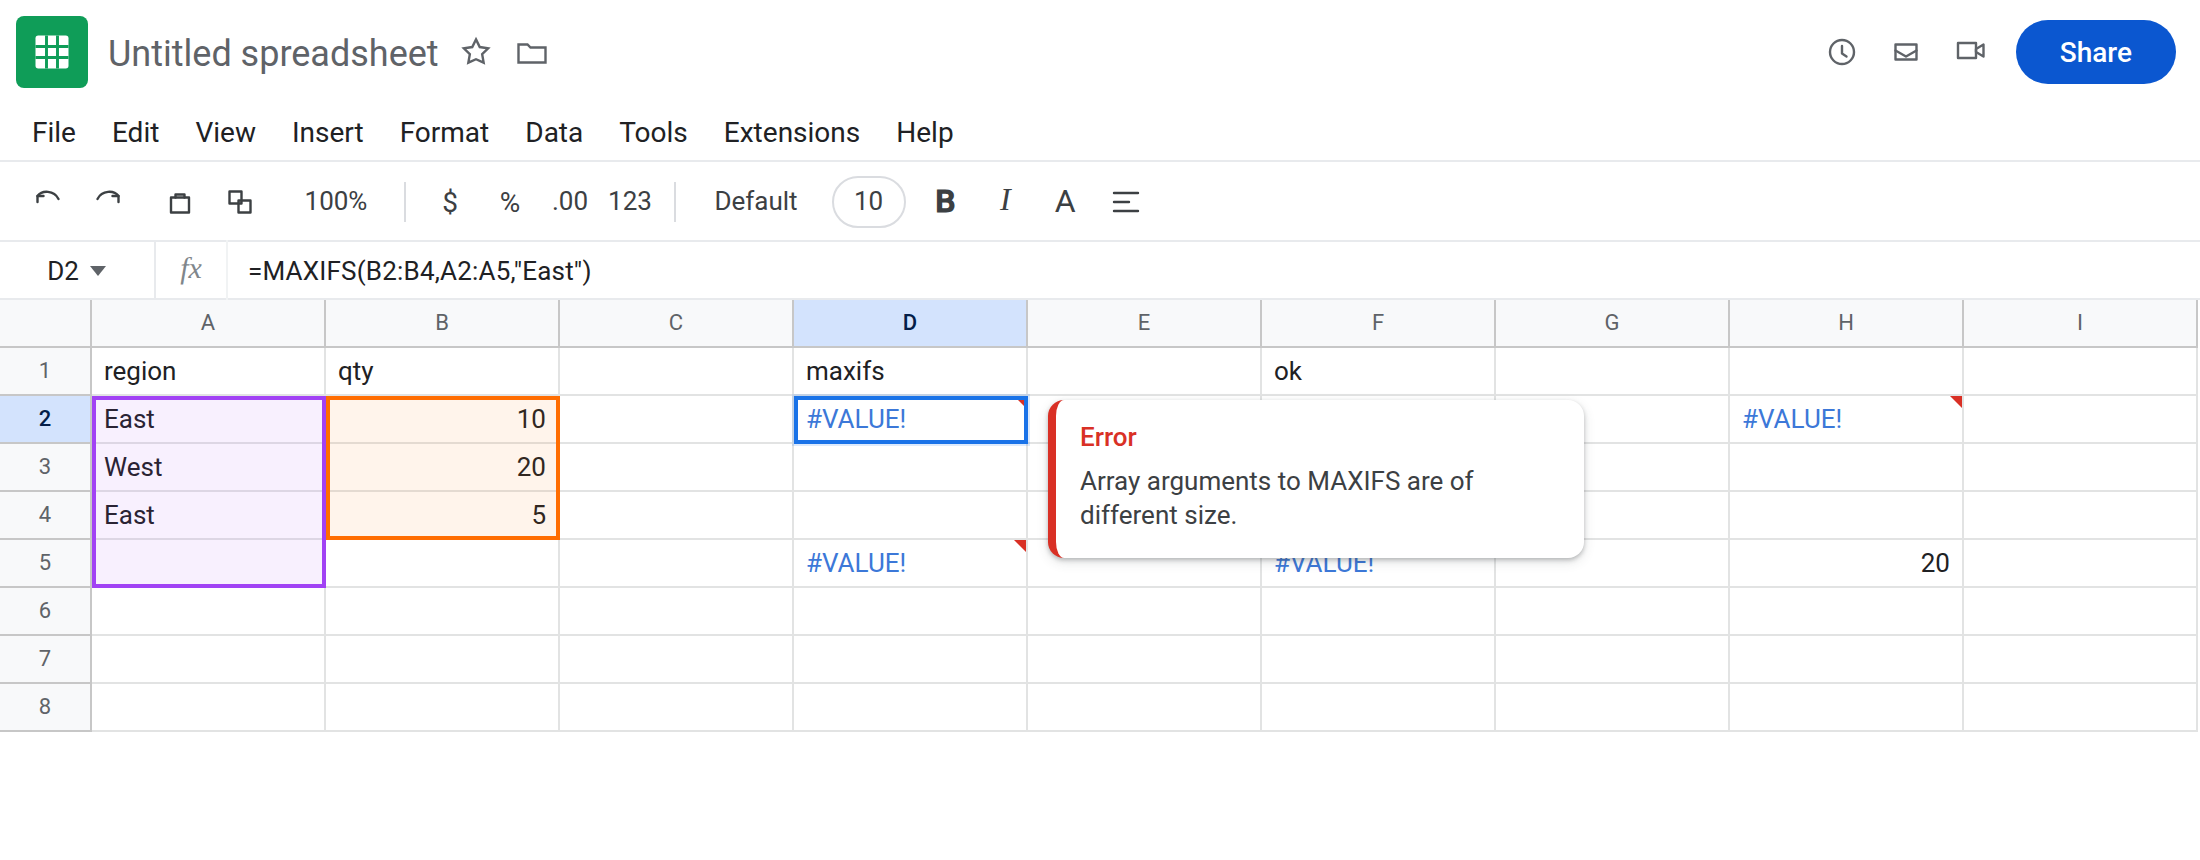The height and width of the screenshot is (860, 2200).
Task: Open the Format menu
Action: (444, 132)
